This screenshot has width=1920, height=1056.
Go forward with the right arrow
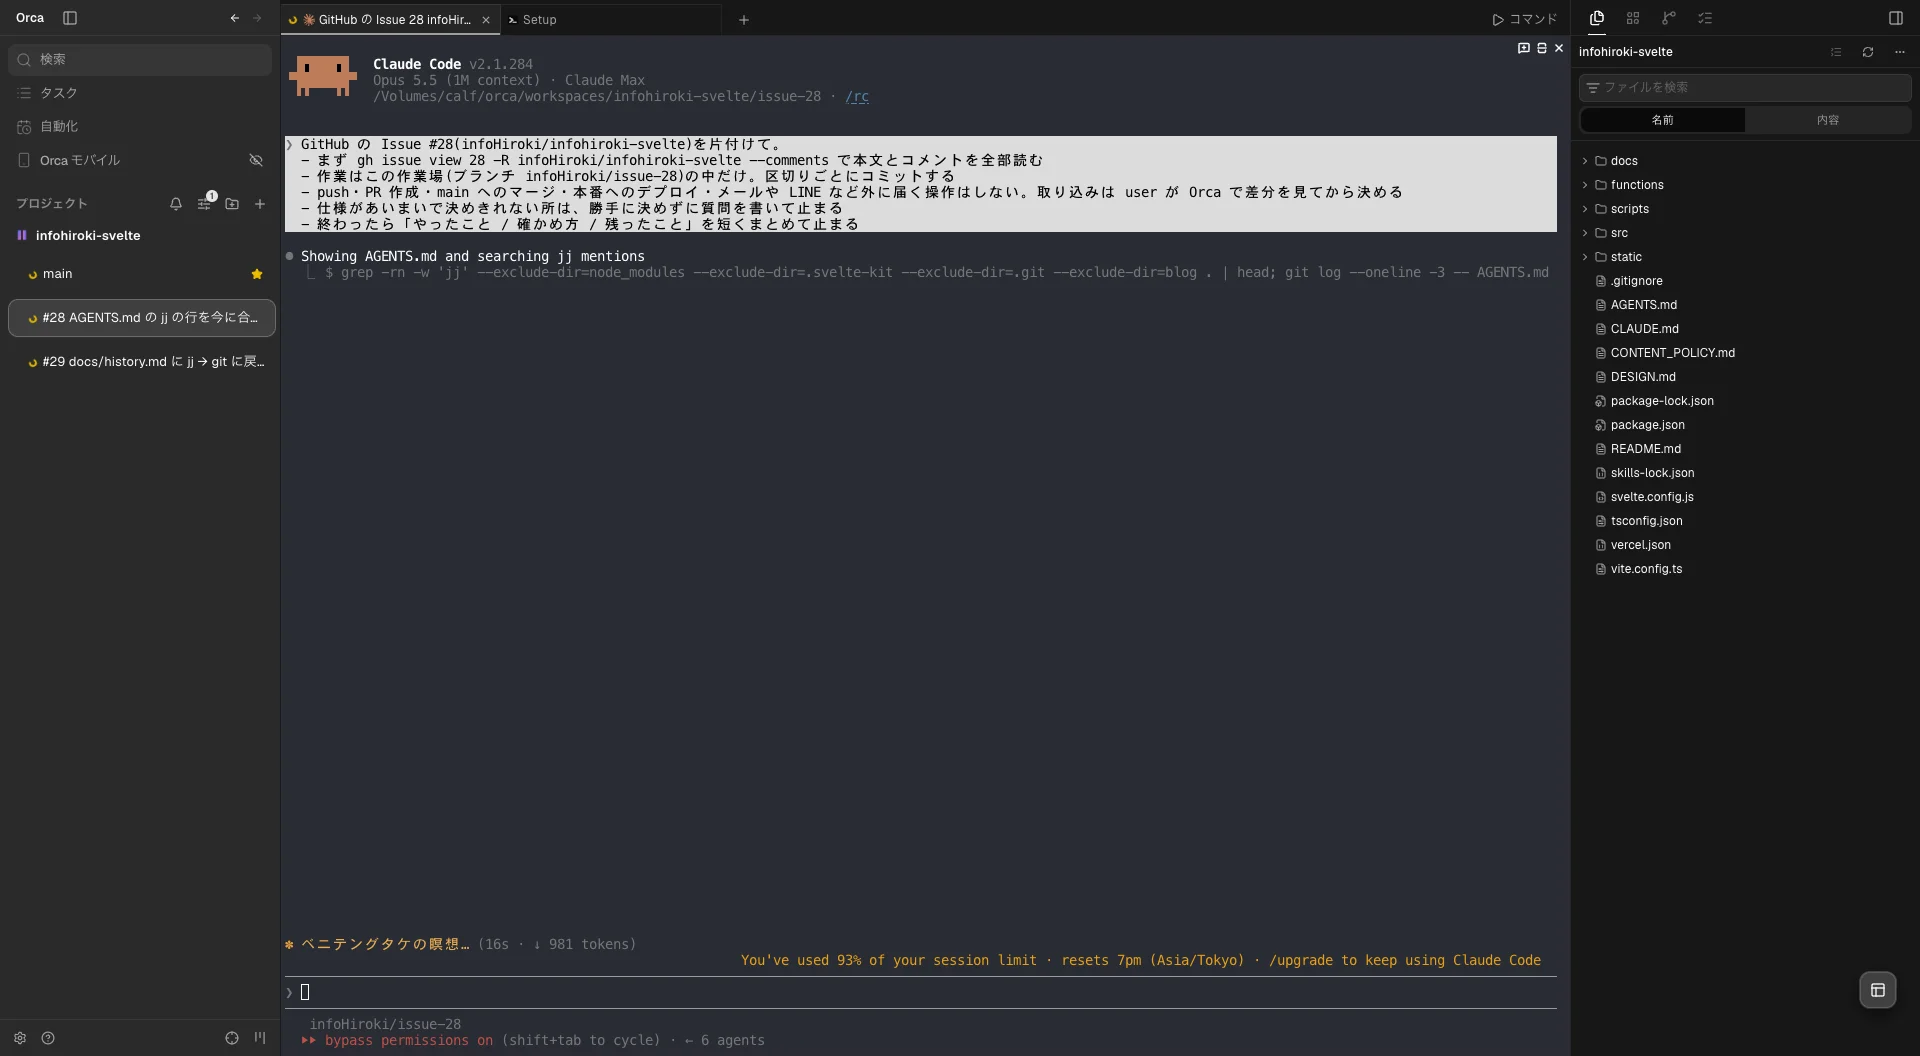click(257, 18)
